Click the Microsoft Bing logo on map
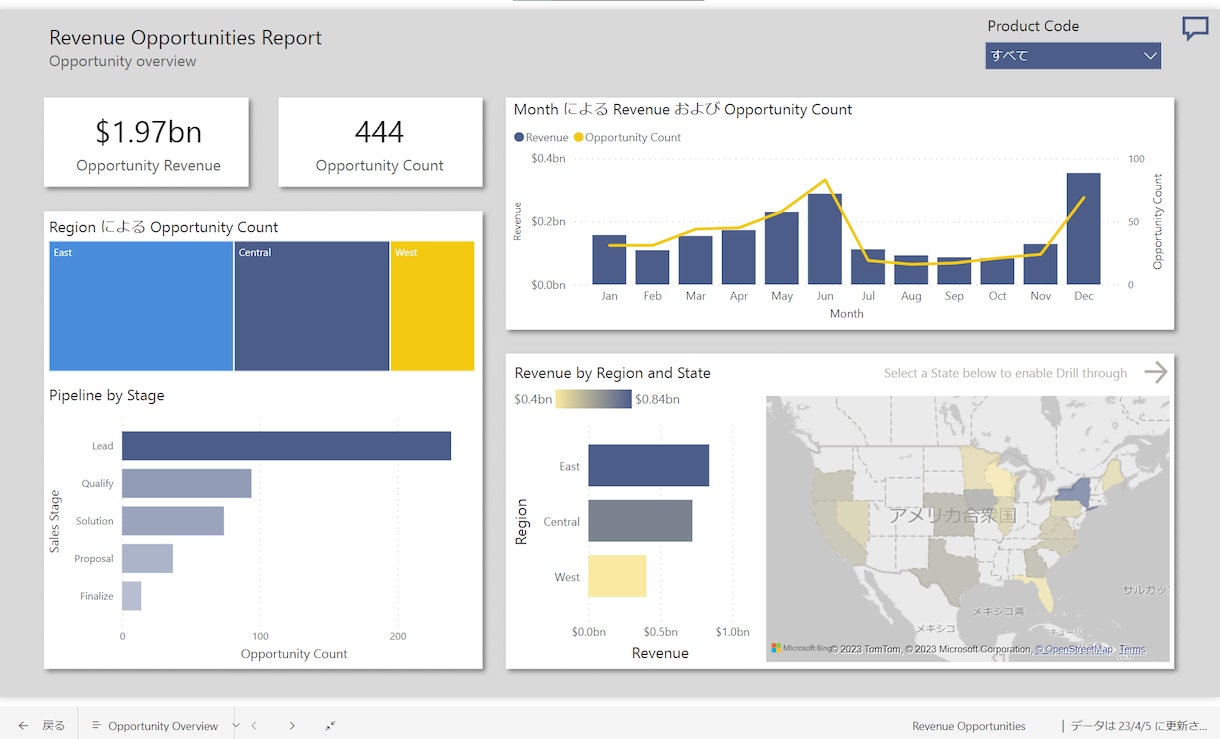 pyautogui.click(x=801, y=648)
